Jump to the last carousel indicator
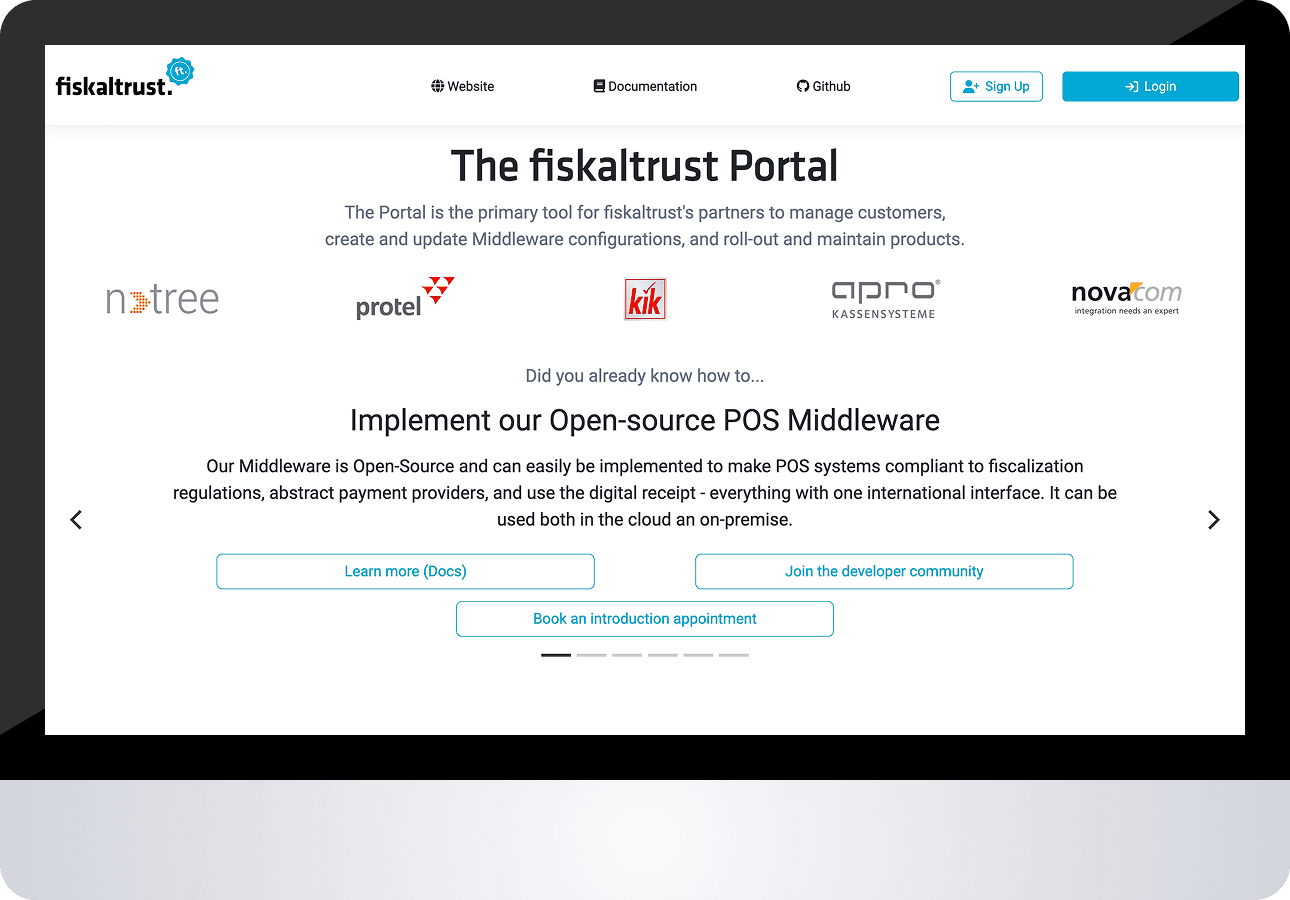Image resolution: width=1290 pixels, height=900 pixels. coord(734,655)
